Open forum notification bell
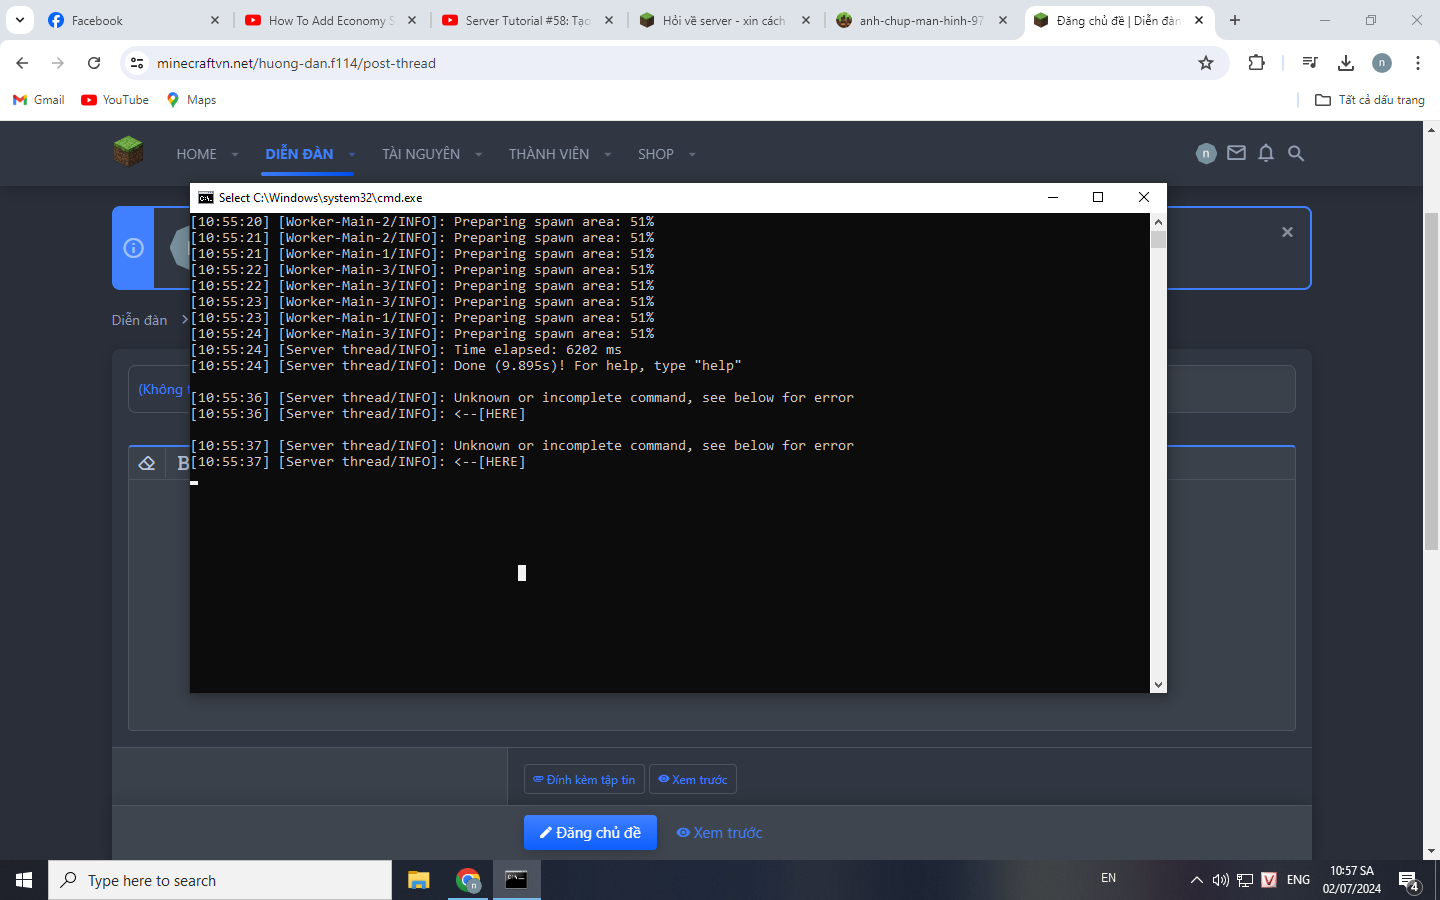This screenshot has height=900, width=1440. click(1266, 153)
